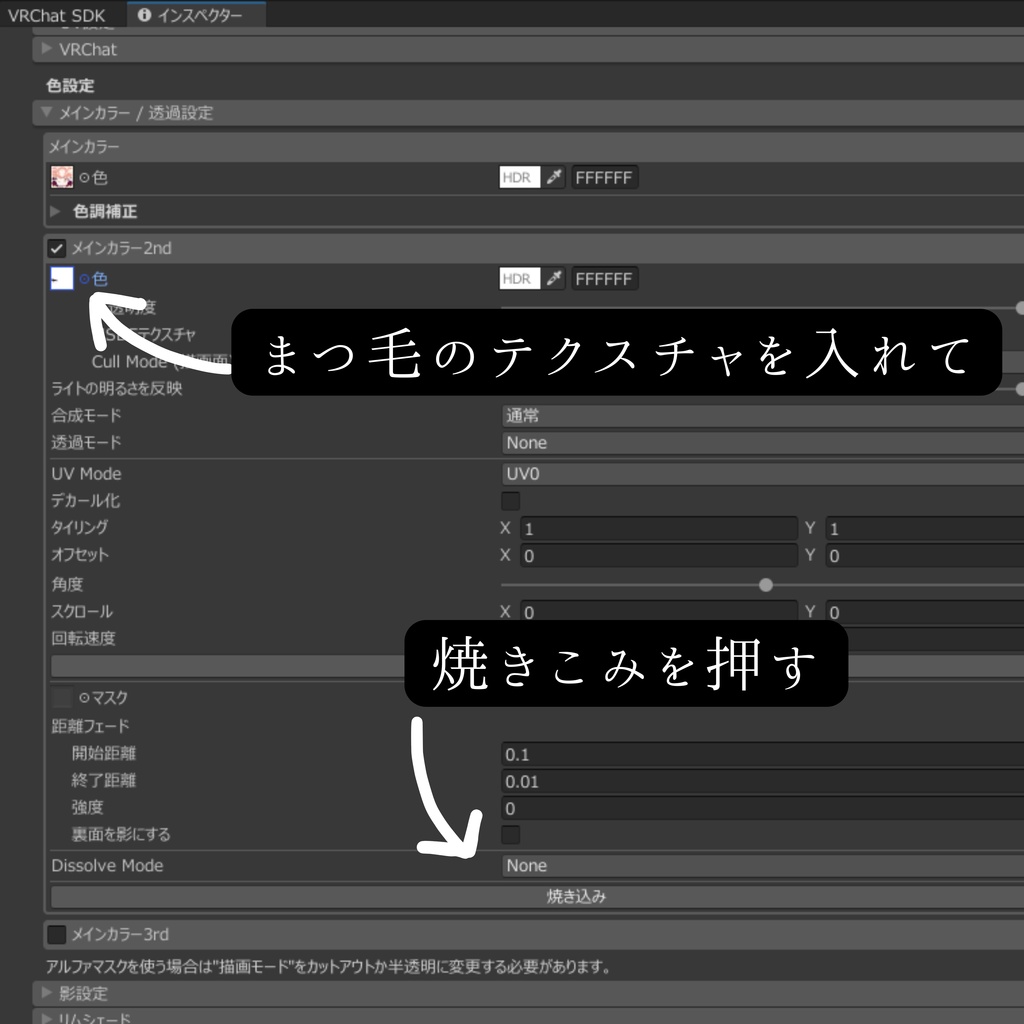Open the 合成モード dropdown

[763, 415]
